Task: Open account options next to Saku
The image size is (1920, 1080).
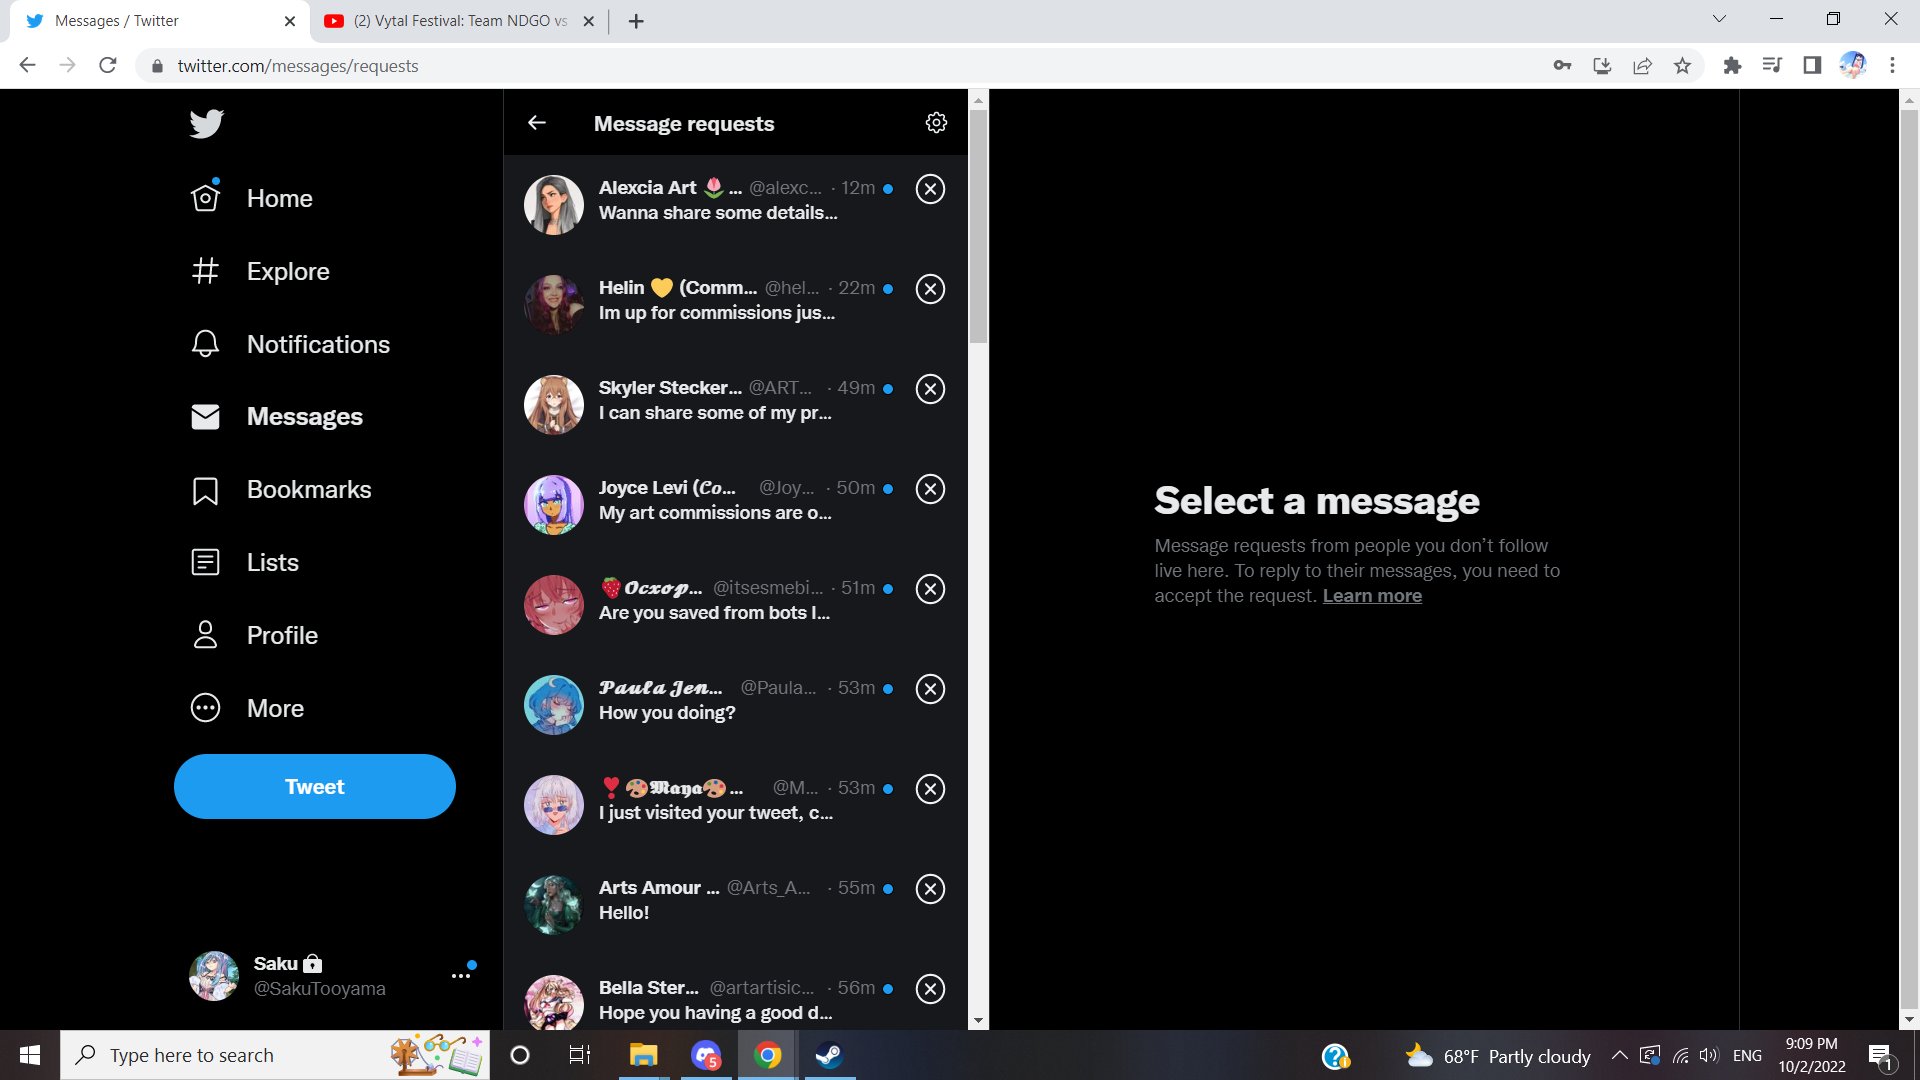Action: click(x=460, y=975)
